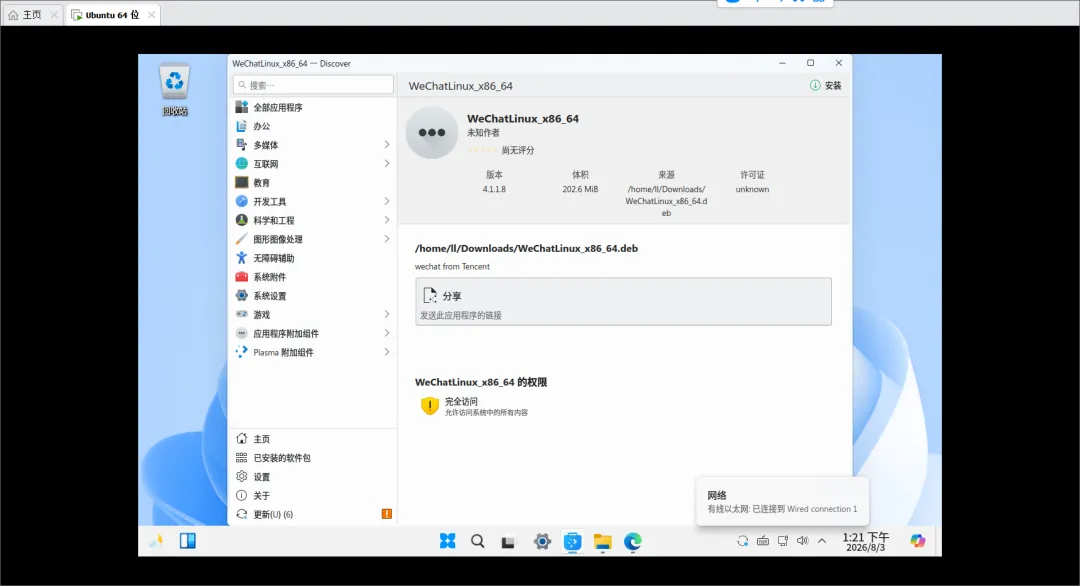Click the unknown license value
The image size is (1080, 586).
(x=752, y=189)
